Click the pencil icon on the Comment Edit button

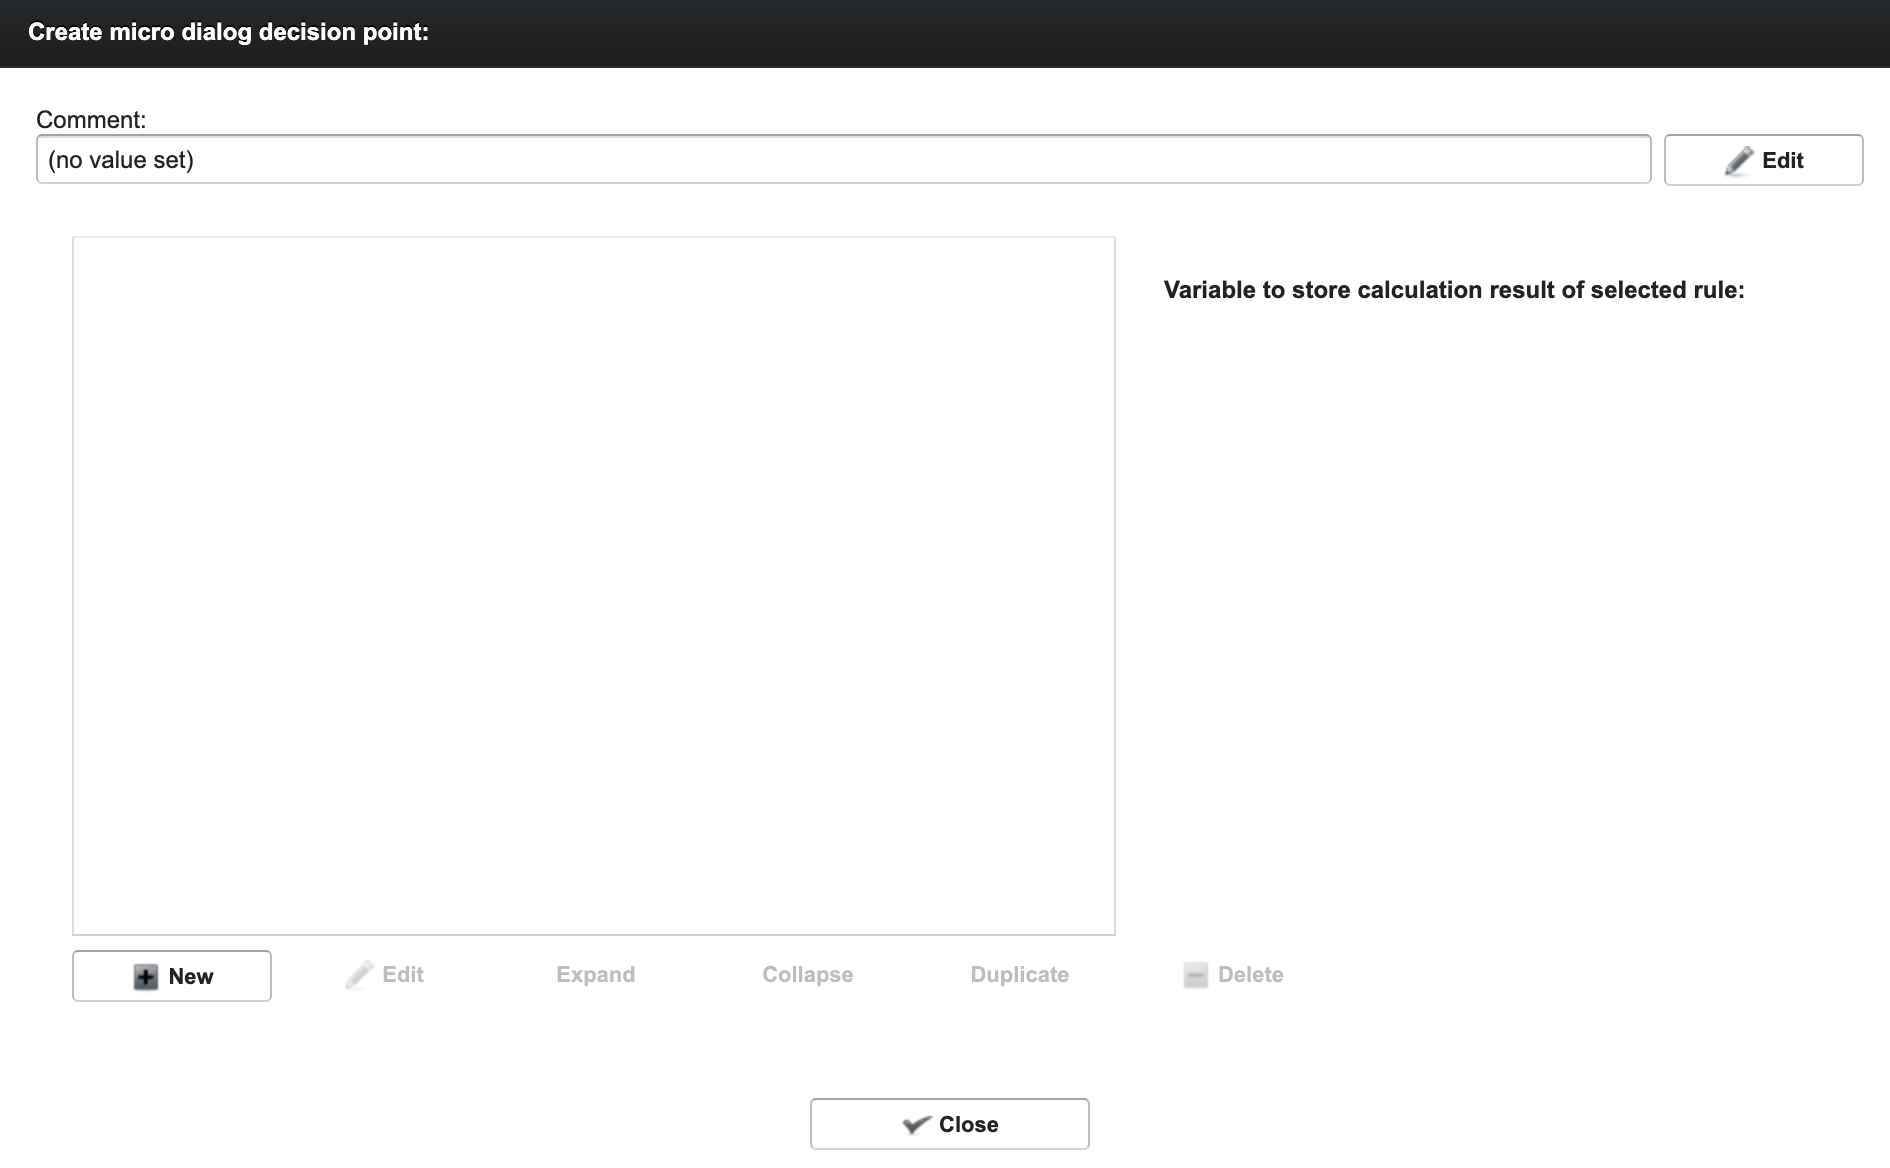tap(1739, 161)
